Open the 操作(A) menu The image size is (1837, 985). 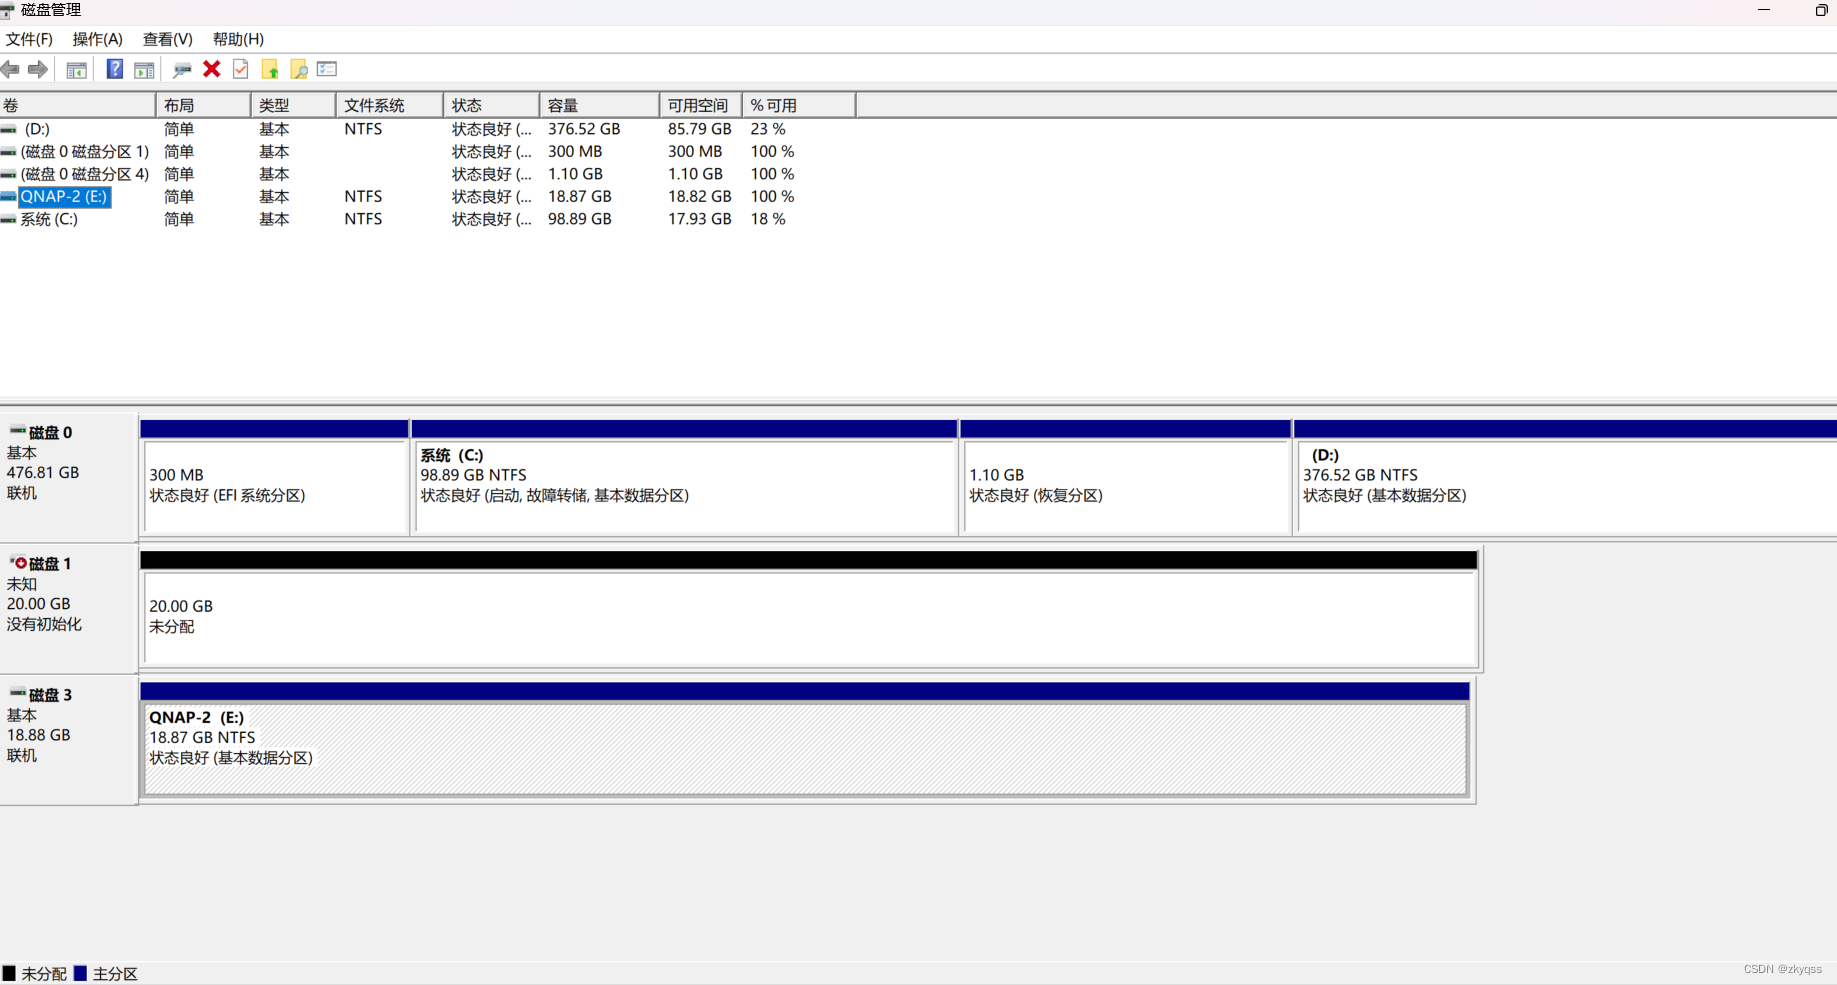[x=96, y=39]
